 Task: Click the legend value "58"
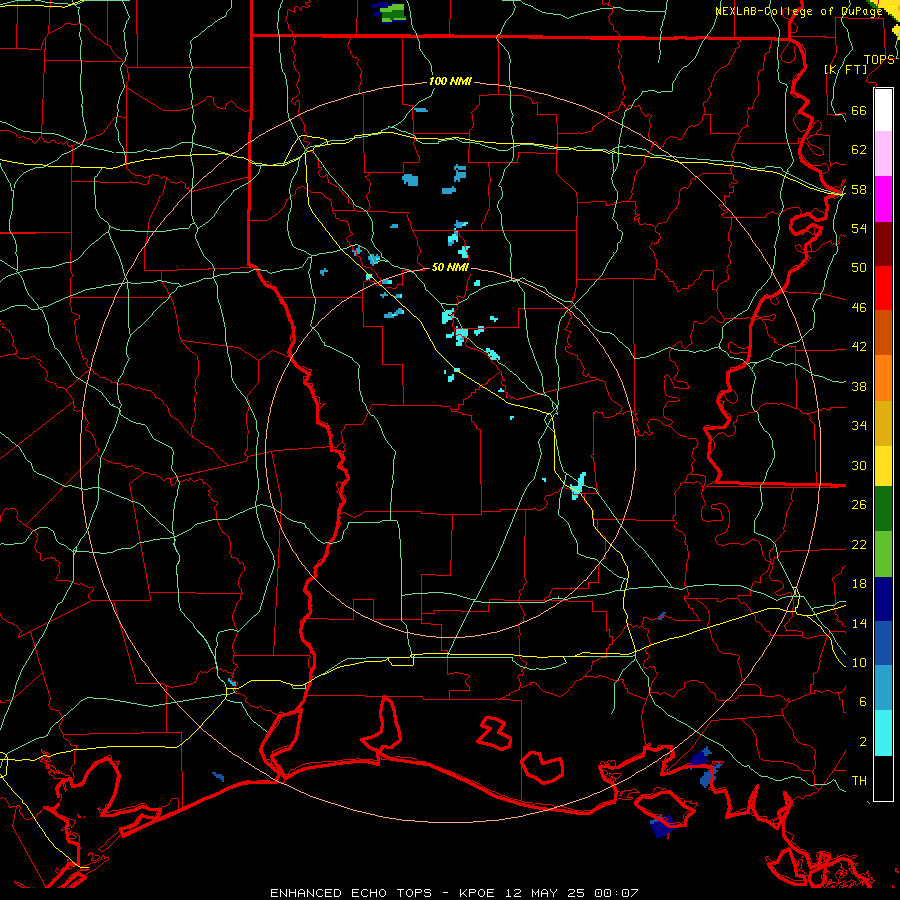pyautogui.click(x=859, y=189)
